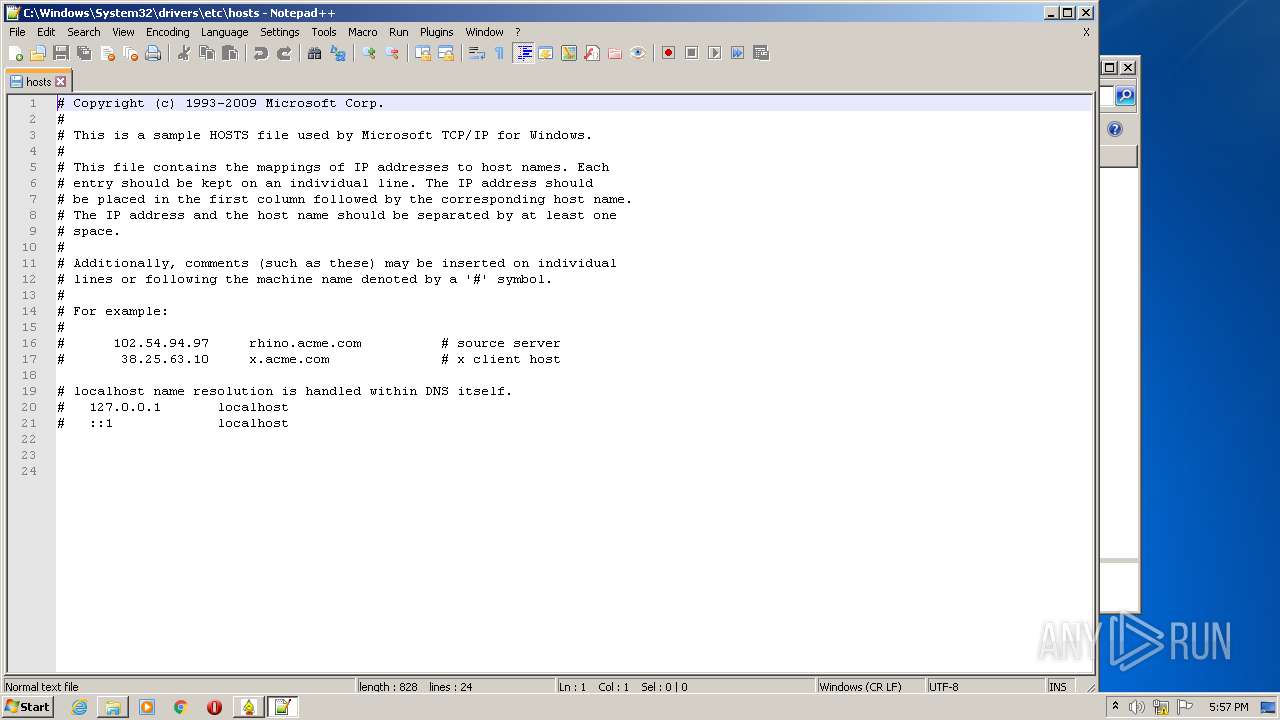Open the ? help menu
Viewport: 1280px width, 720px height.
[x=518, y=32]
